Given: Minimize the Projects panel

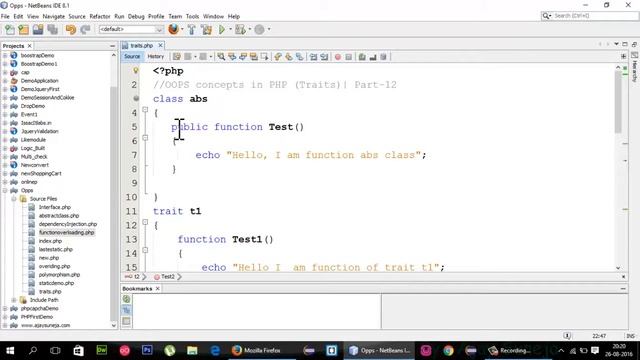Looking at the screenshot, I should [113, 46].
